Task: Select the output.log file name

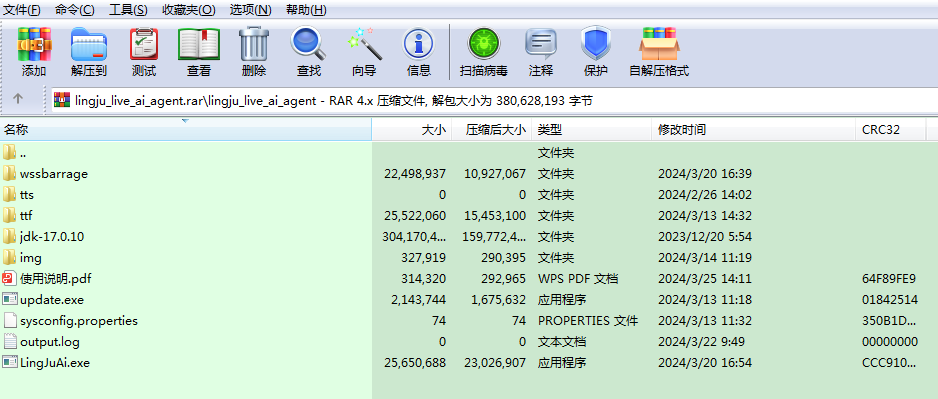Action: pos(50,342)
